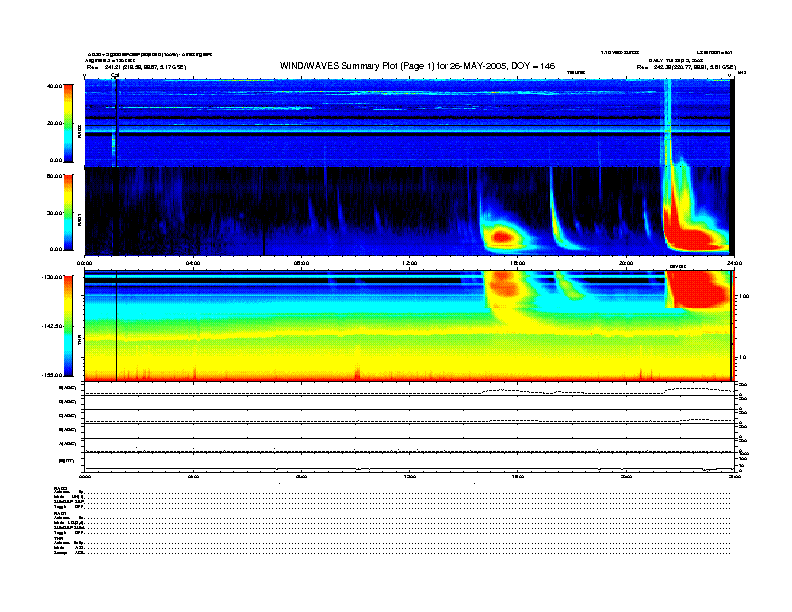Click the red burst near 15:30 in RAD1
This screenshot has width=792, height=612.
(502, 236)
